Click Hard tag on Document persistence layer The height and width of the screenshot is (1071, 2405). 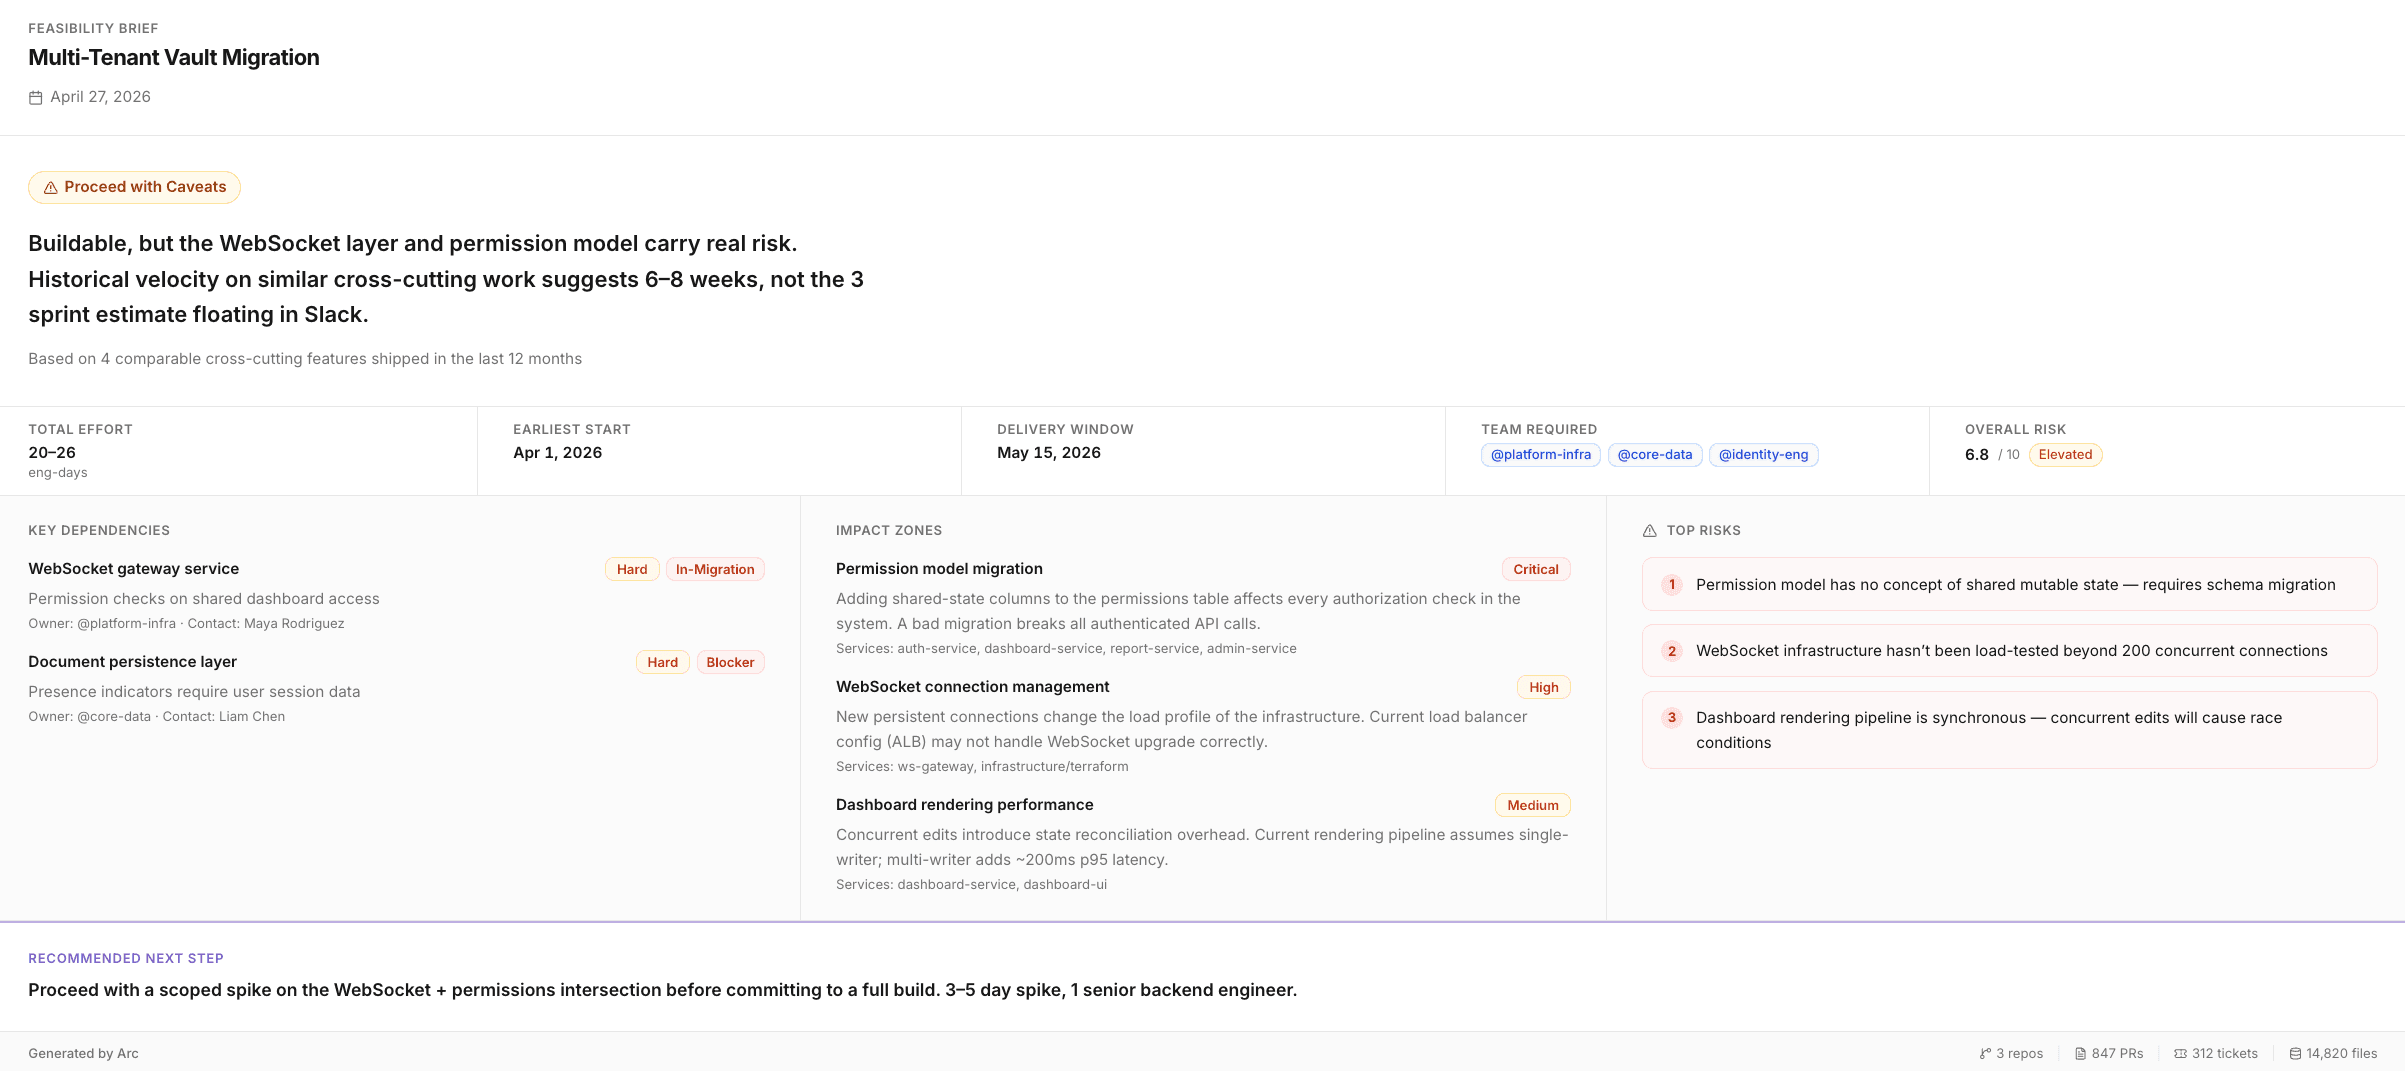[662, 663]
